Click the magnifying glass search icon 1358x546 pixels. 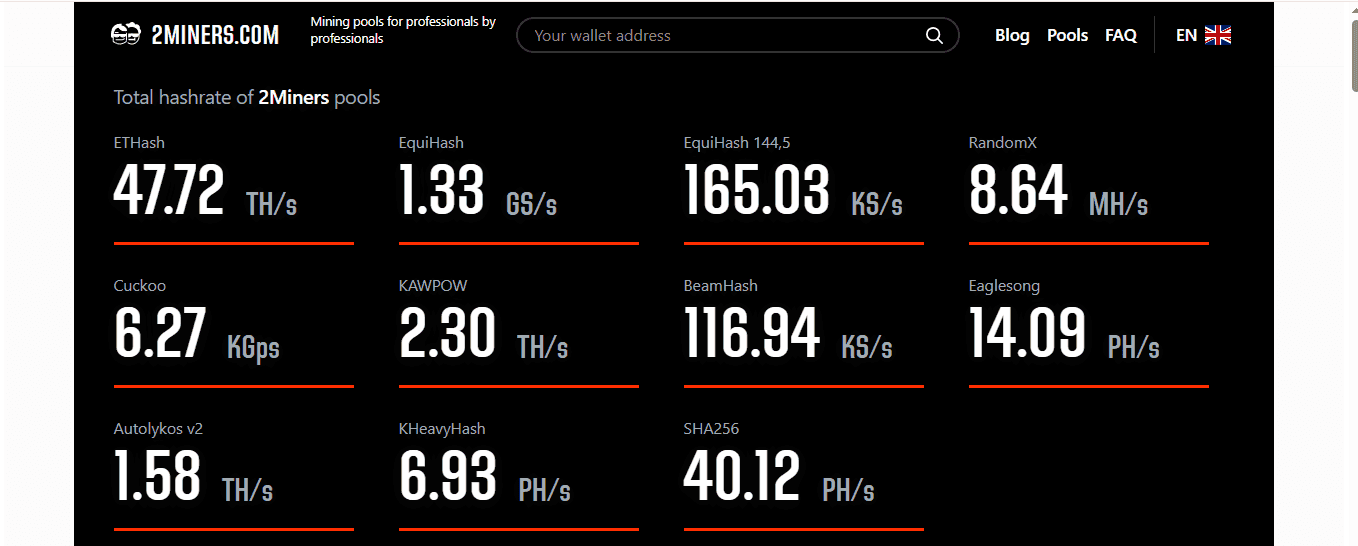[934, 36]
